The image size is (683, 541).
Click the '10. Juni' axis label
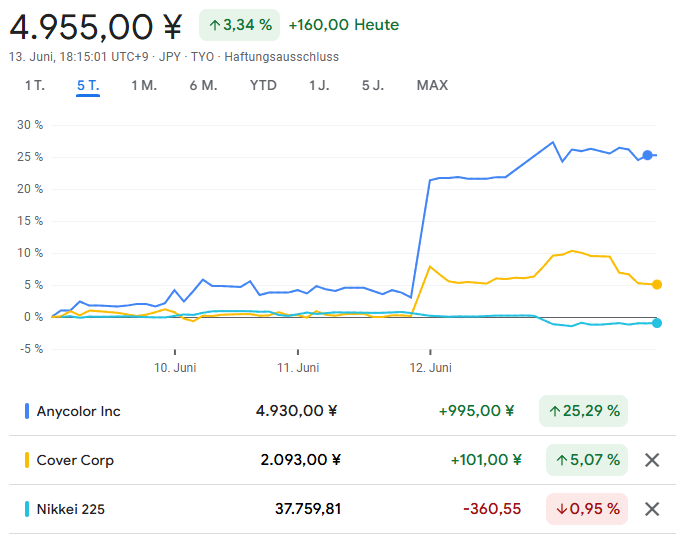click(x=175, y=368)
